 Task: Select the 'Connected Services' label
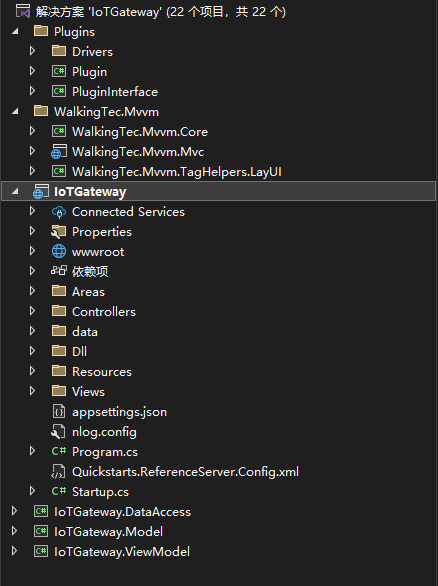(128, 212)
